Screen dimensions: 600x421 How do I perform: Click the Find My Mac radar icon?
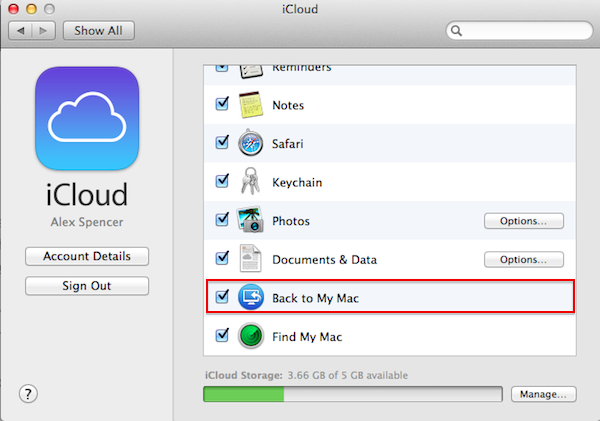(251, 336)
